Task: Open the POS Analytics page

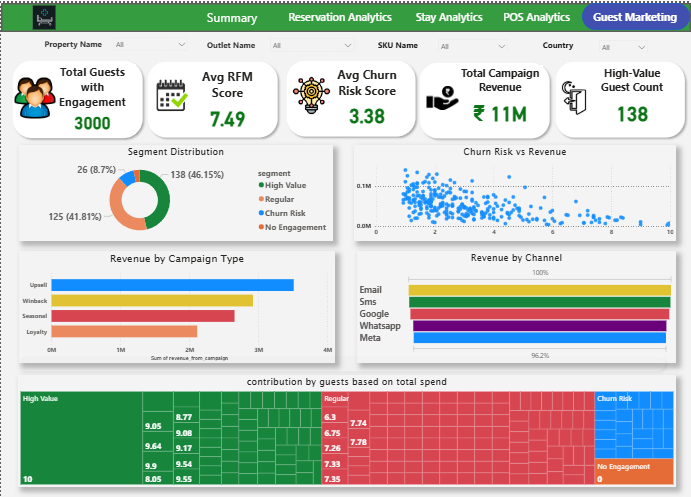Action: [x=539, y=18]
